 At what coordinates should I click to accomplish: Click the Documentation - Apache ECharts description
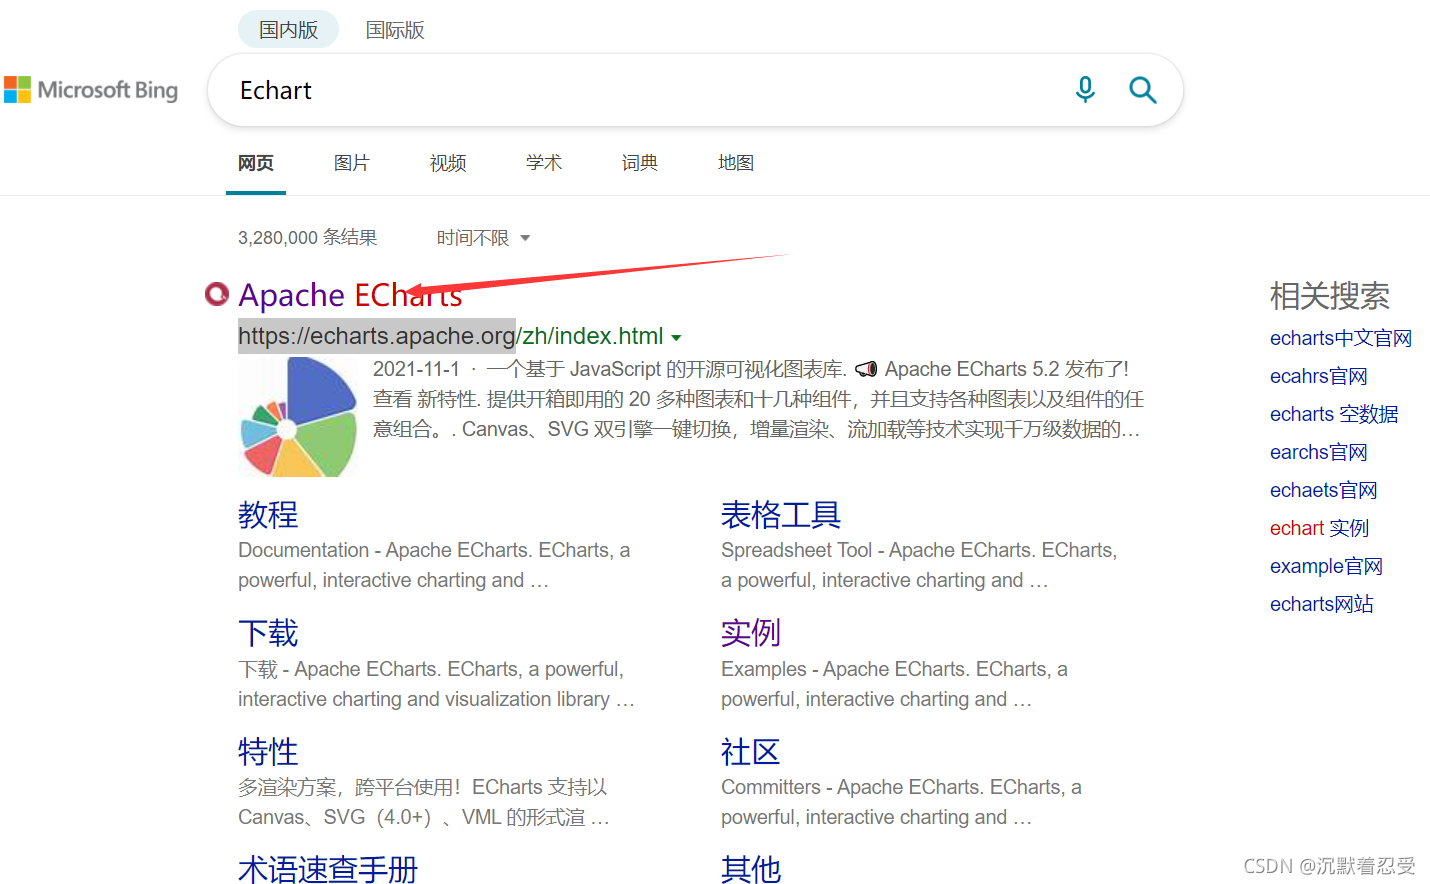pyautogui.click(x=434, y=565)
